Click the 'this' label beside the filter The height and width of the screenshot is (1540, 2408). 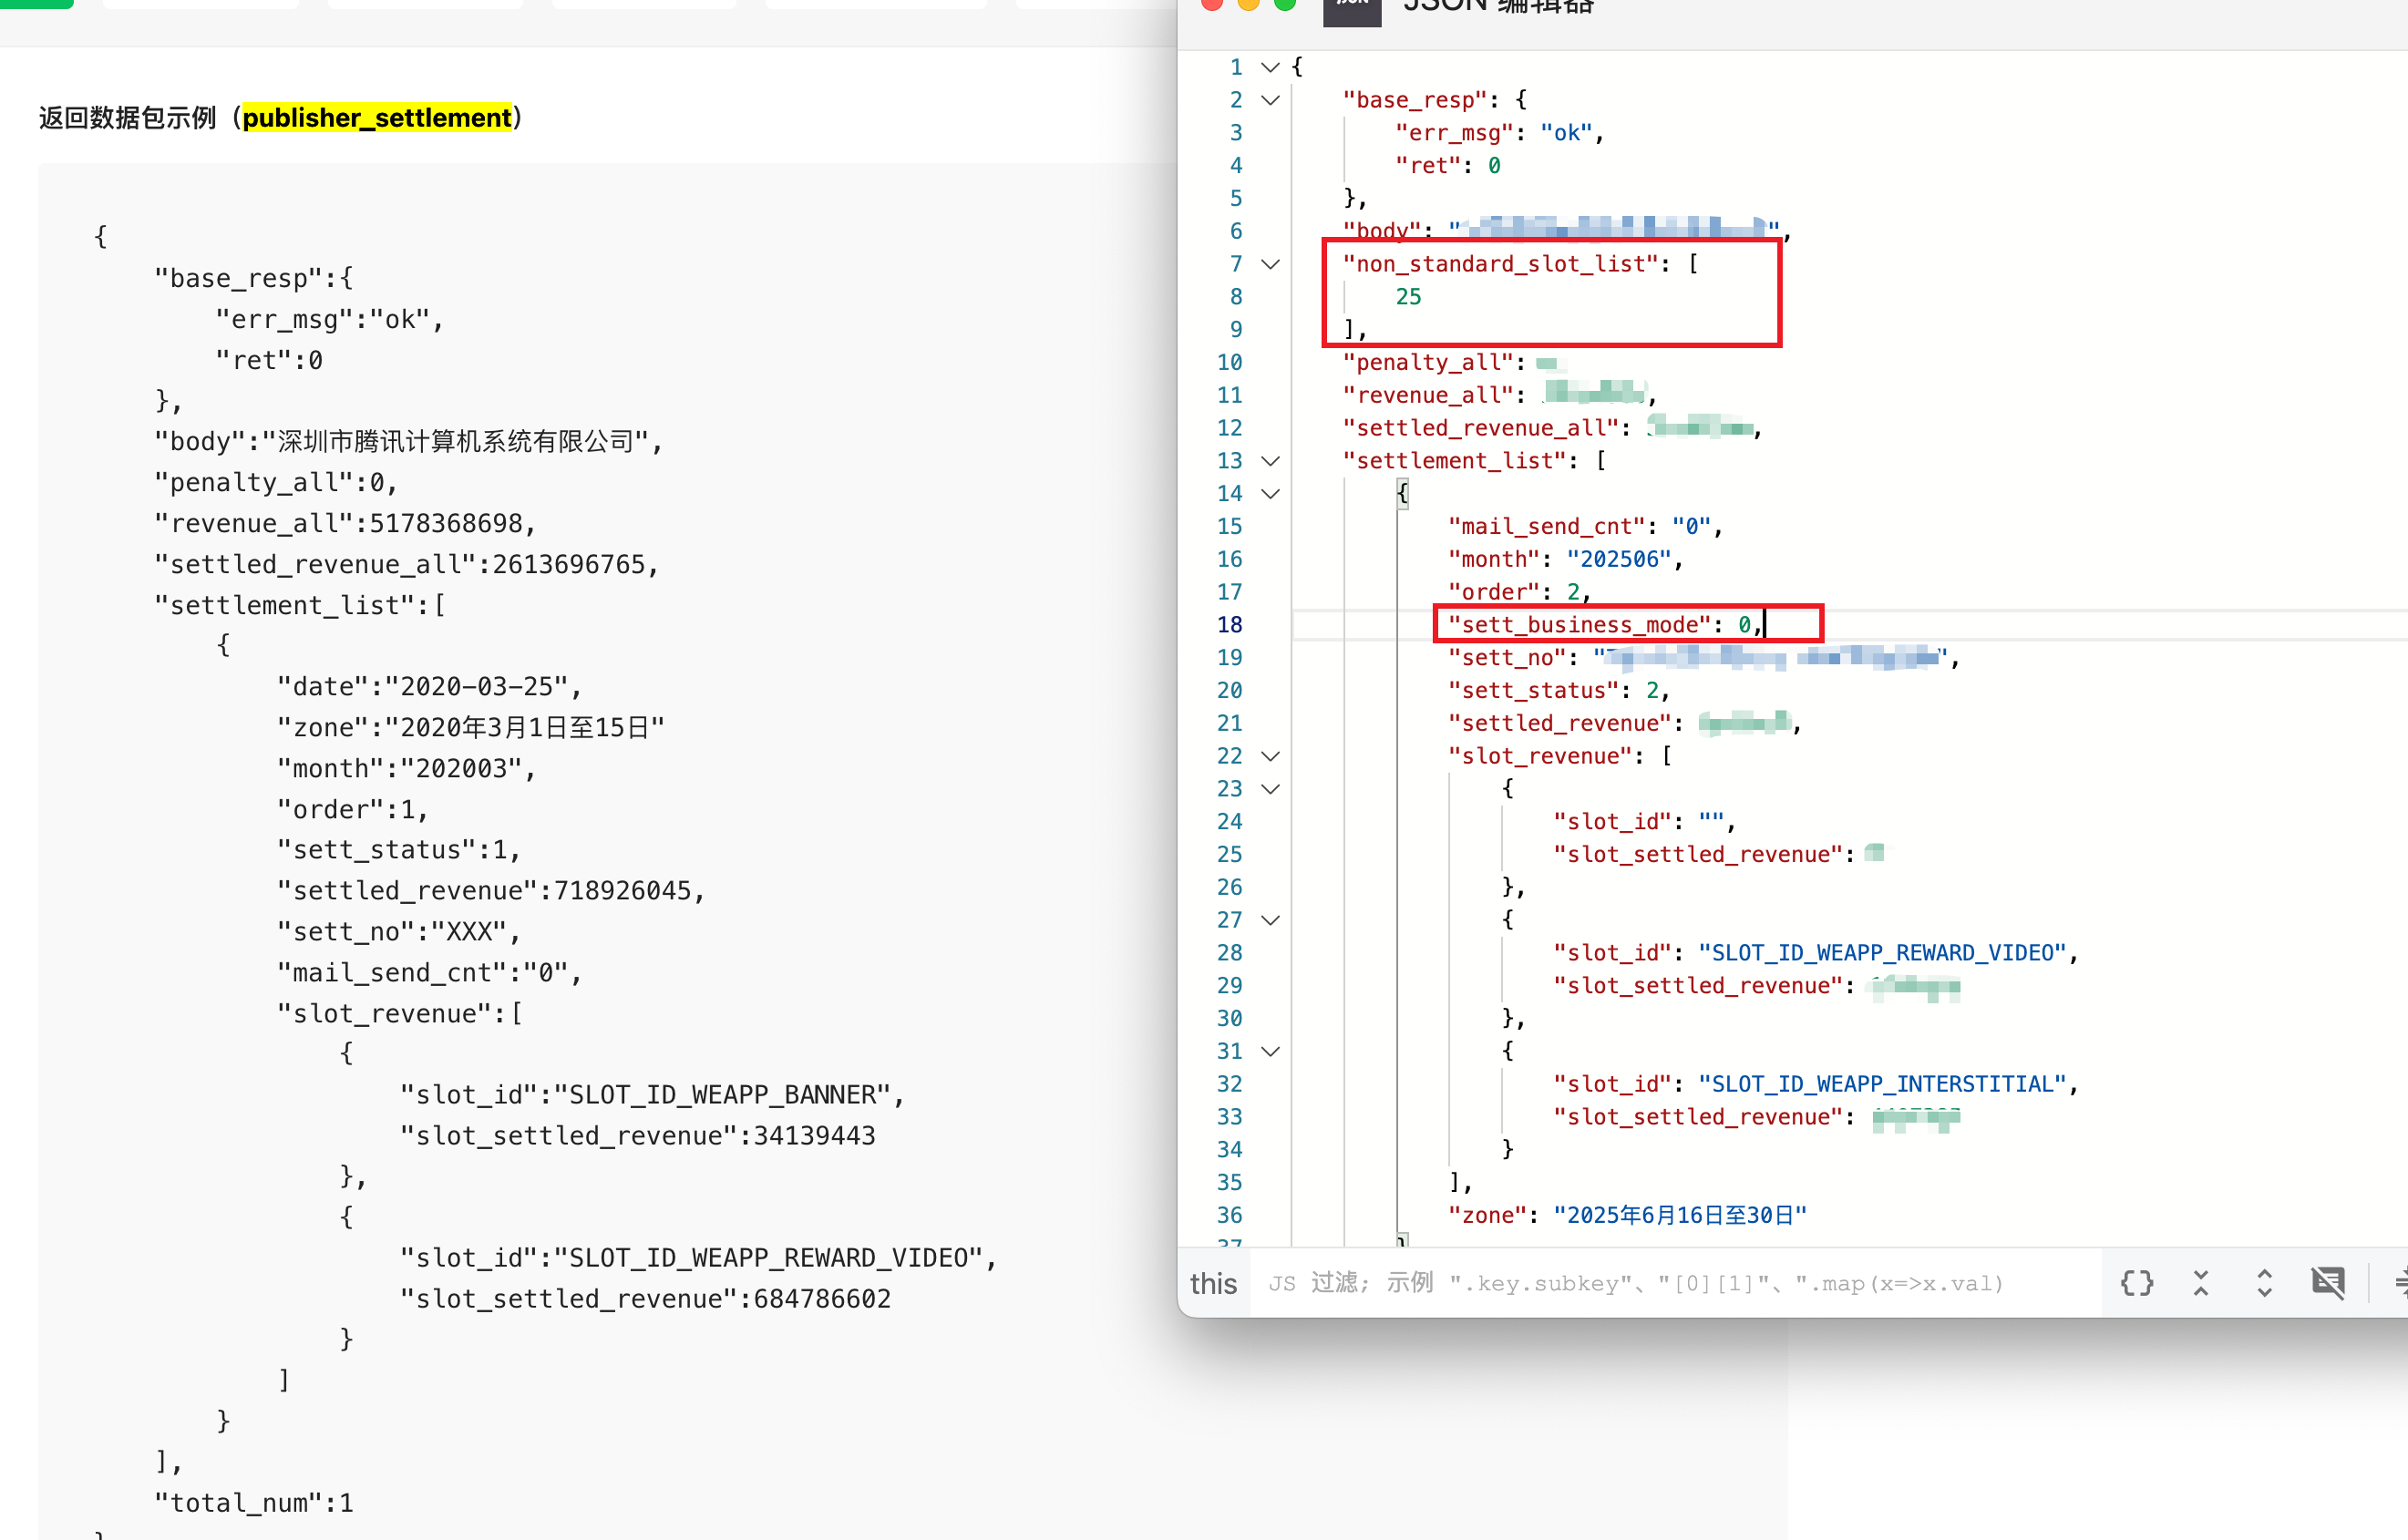point(1213,1283)
